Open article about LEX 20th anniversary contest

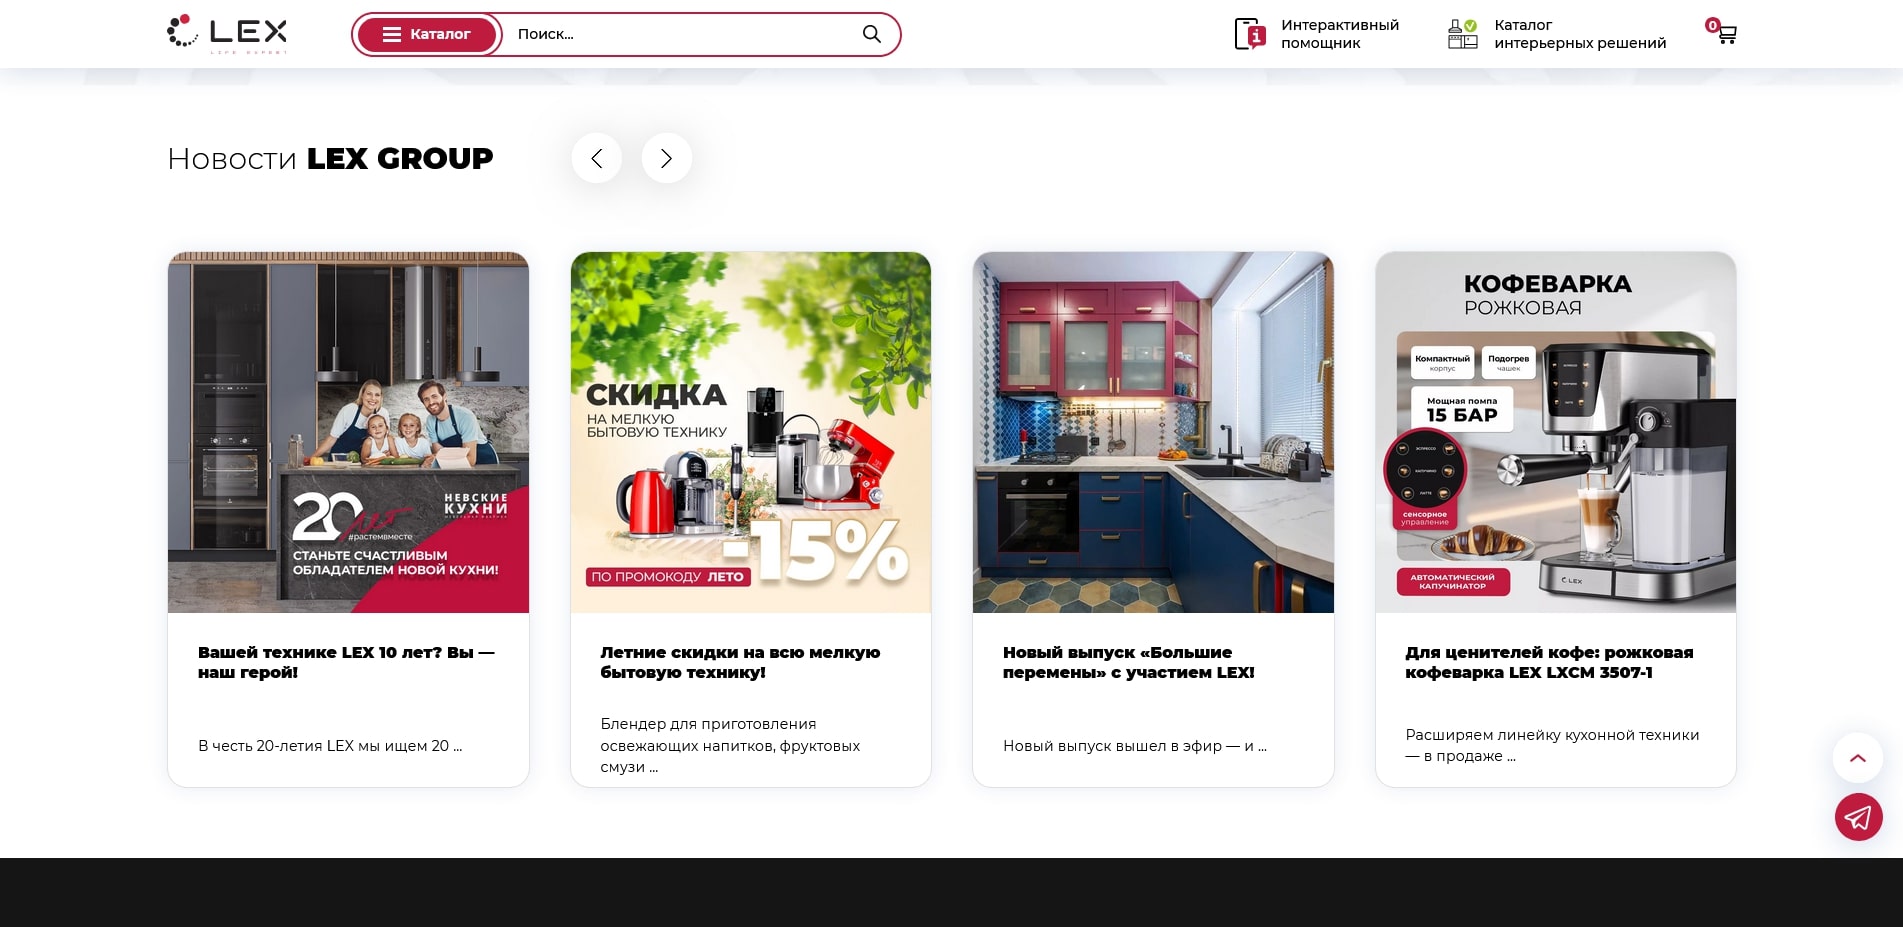347,662
